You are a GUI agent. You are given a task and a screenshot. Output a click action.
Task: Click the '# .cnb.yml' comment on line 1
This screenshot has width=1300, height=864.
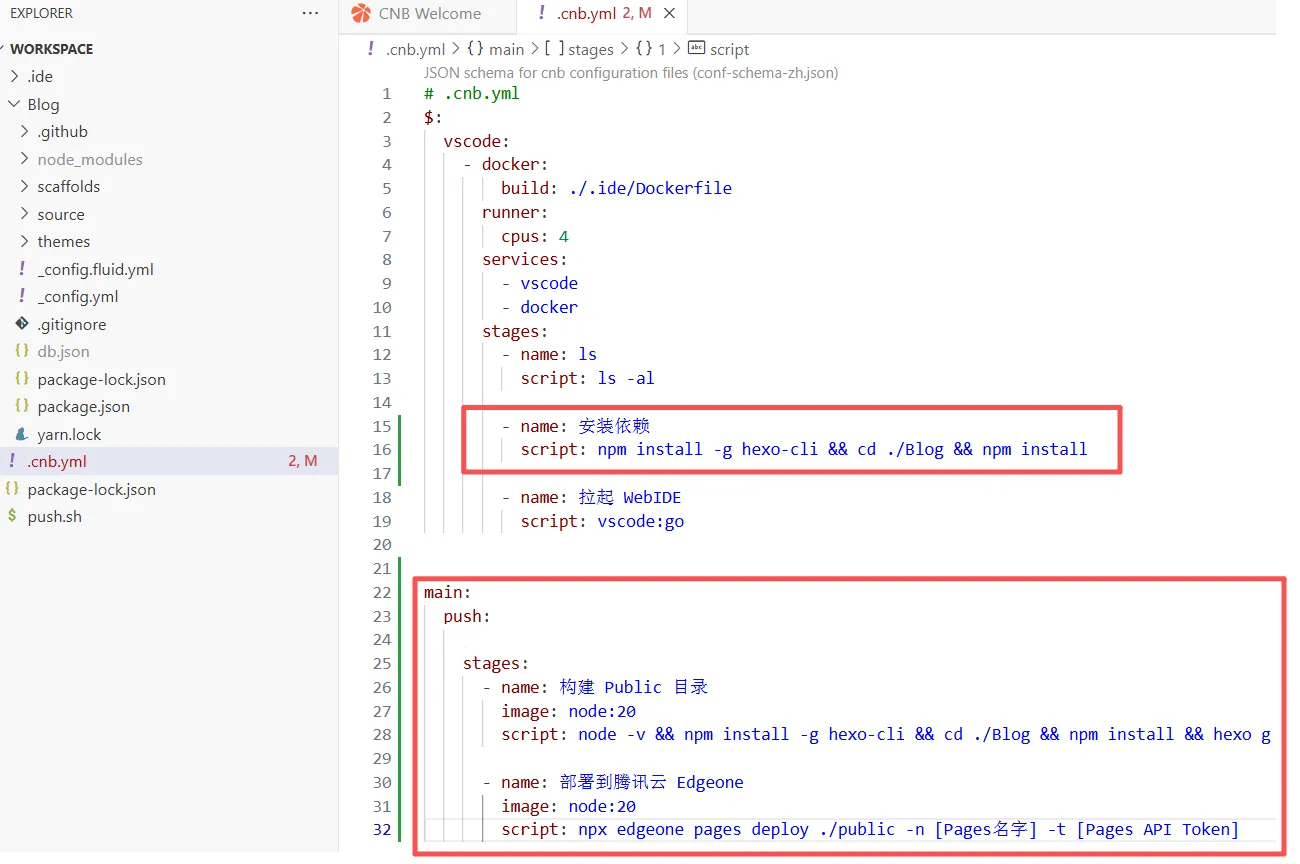click(x=472, y=94)
